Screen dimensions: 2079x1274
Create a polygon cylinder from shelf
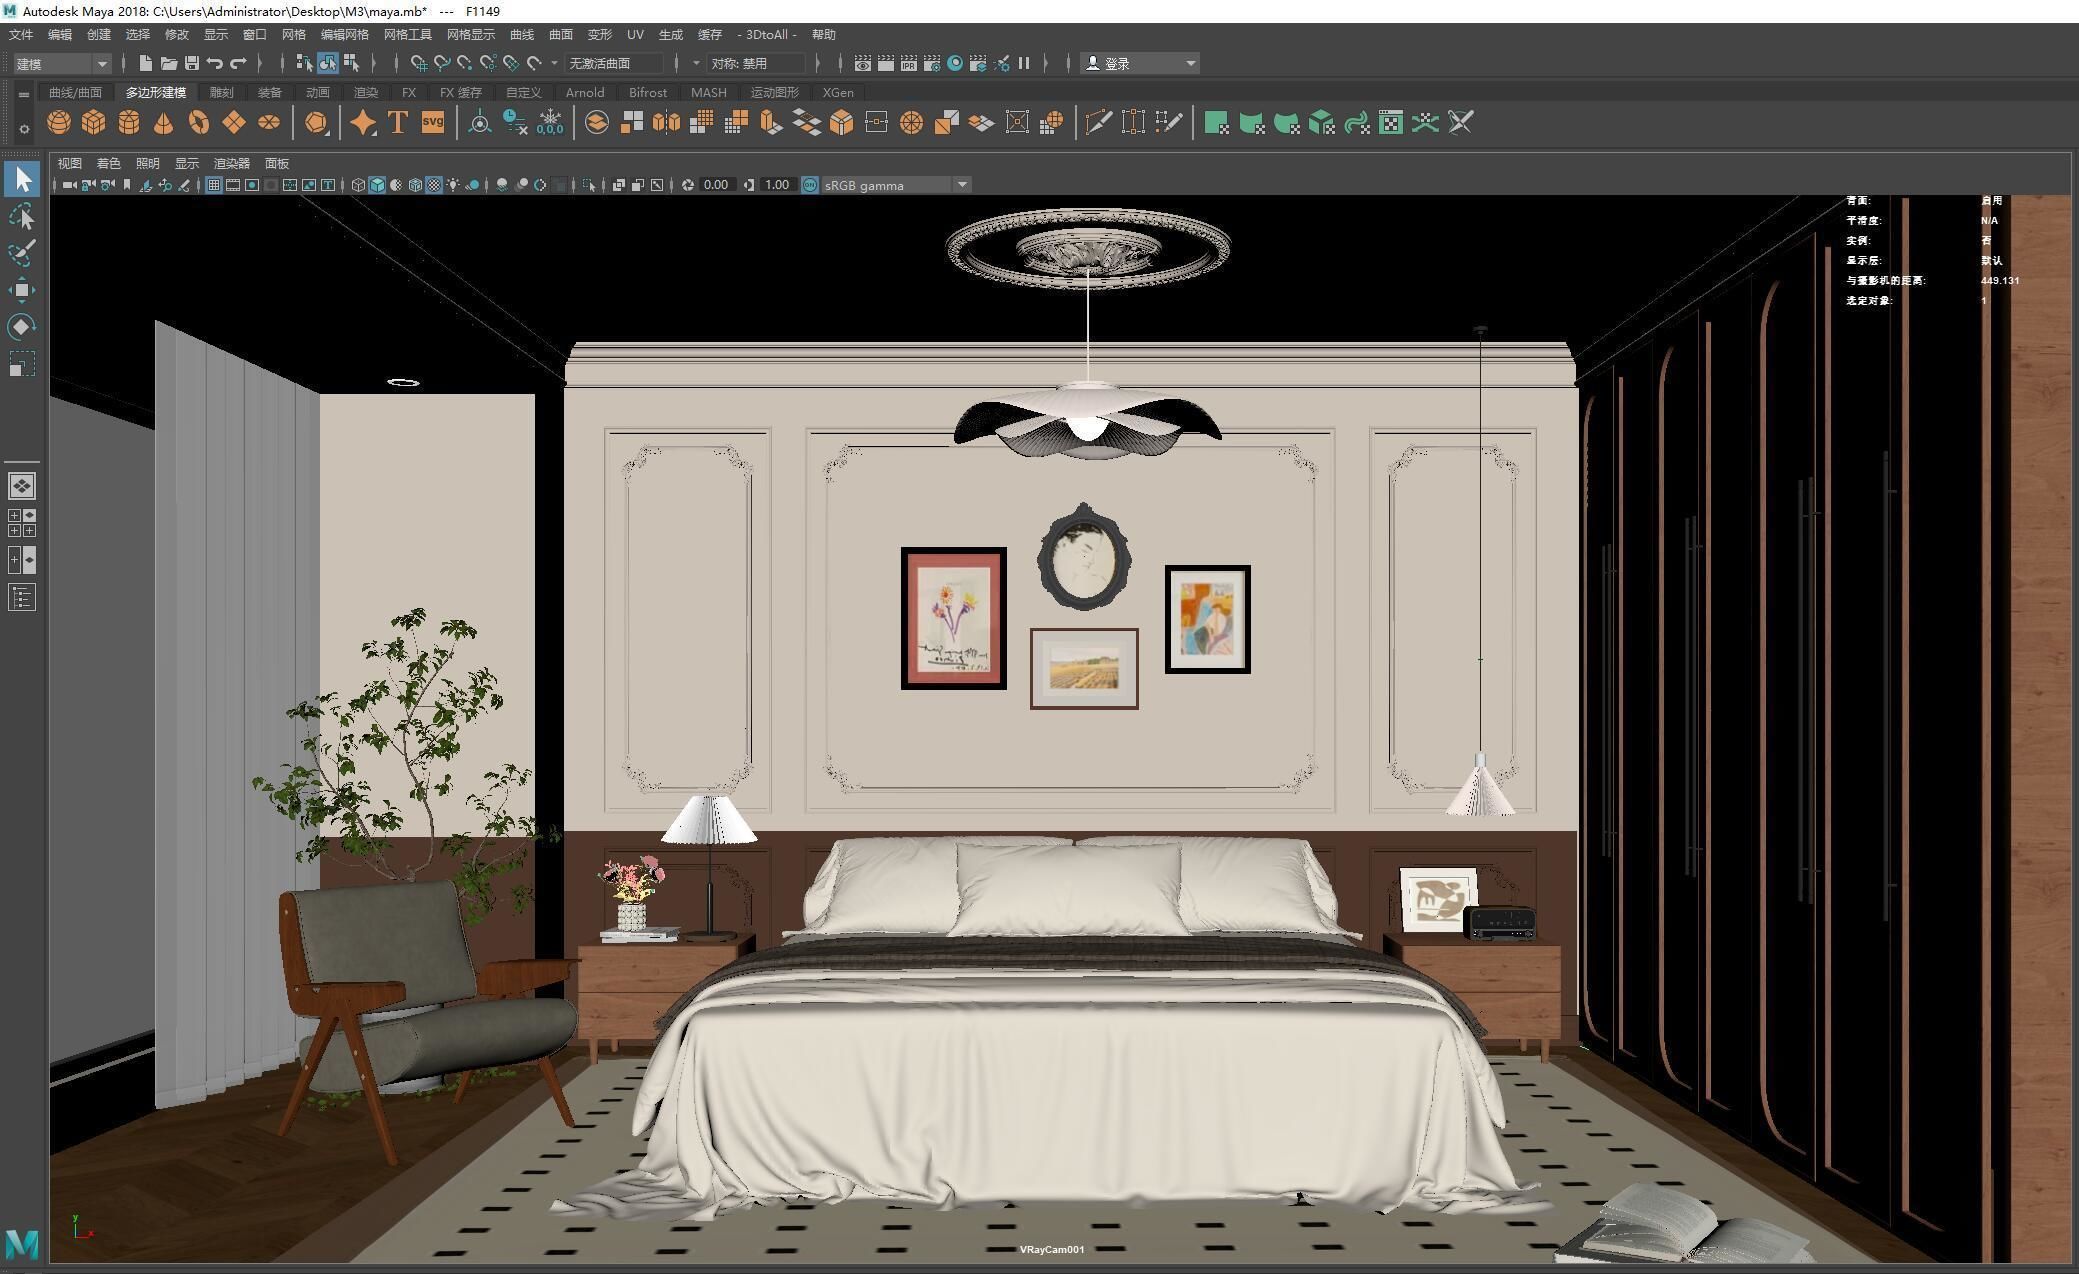129,123
